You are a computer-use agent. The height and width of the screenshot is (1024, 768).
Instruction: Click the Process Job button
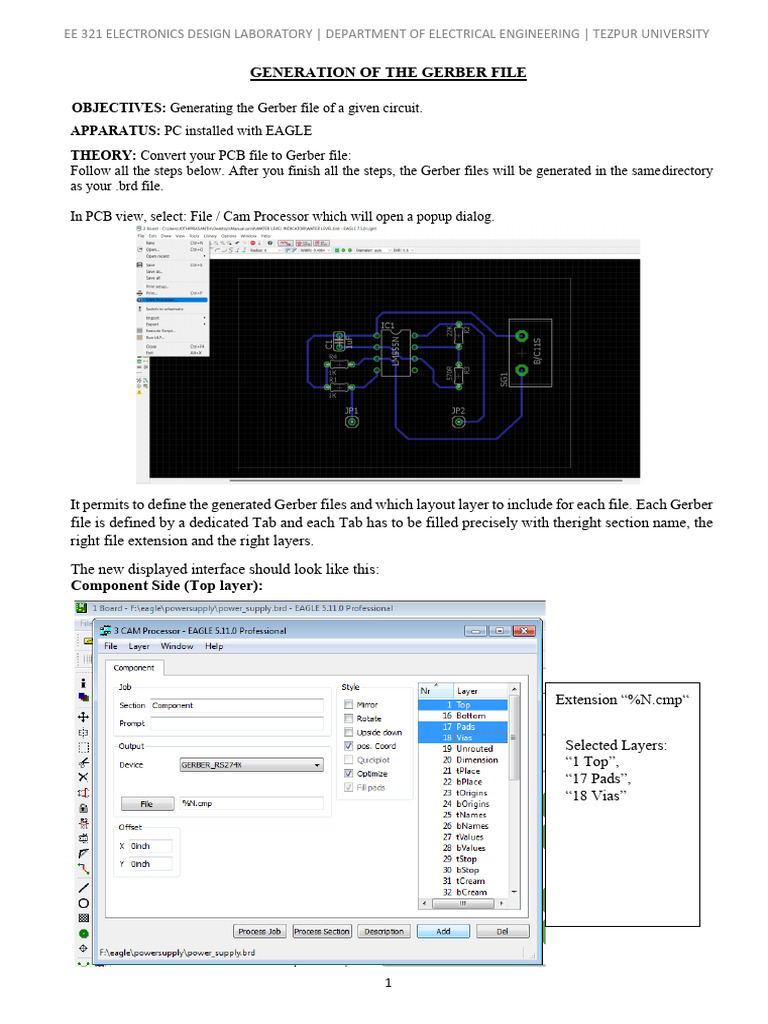click(260, 931)
